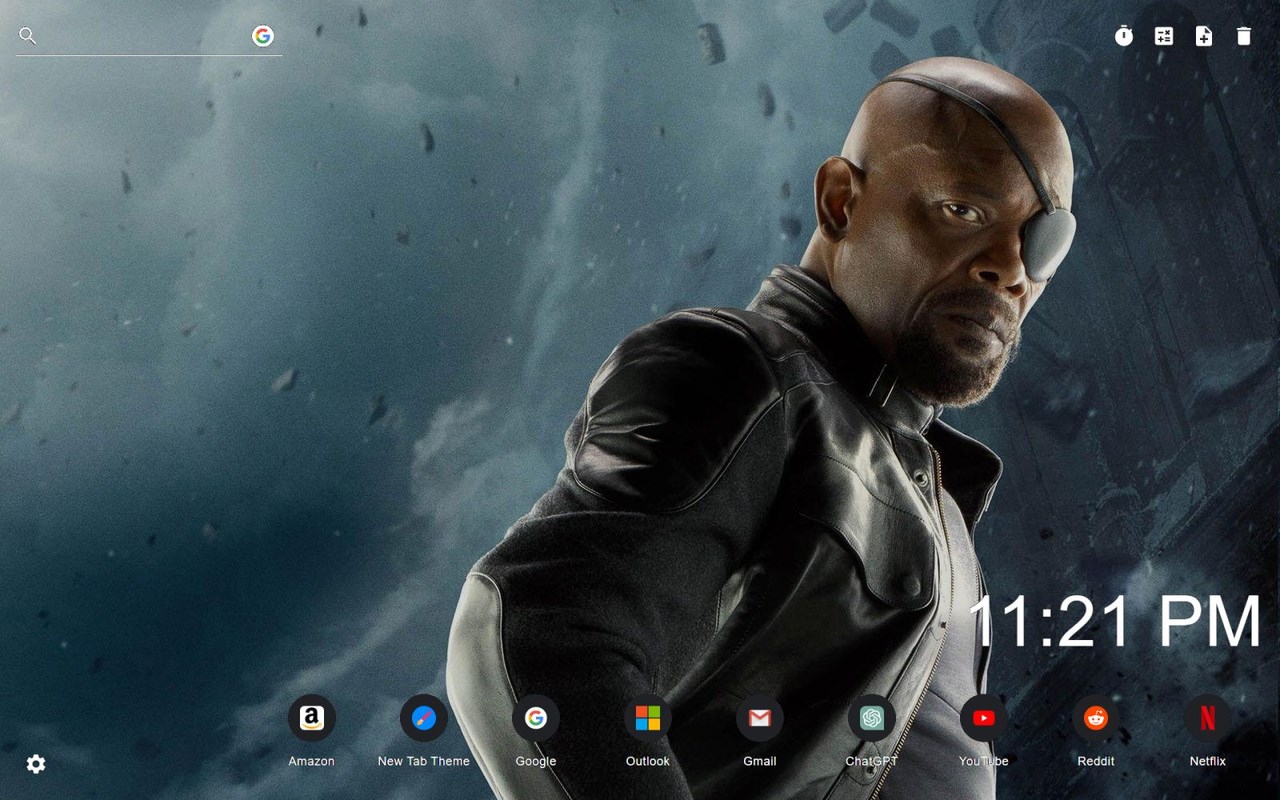Viewport: 1280px width, 800px height.
Task: Open the calculator tool
Action: coord(1164,36)
